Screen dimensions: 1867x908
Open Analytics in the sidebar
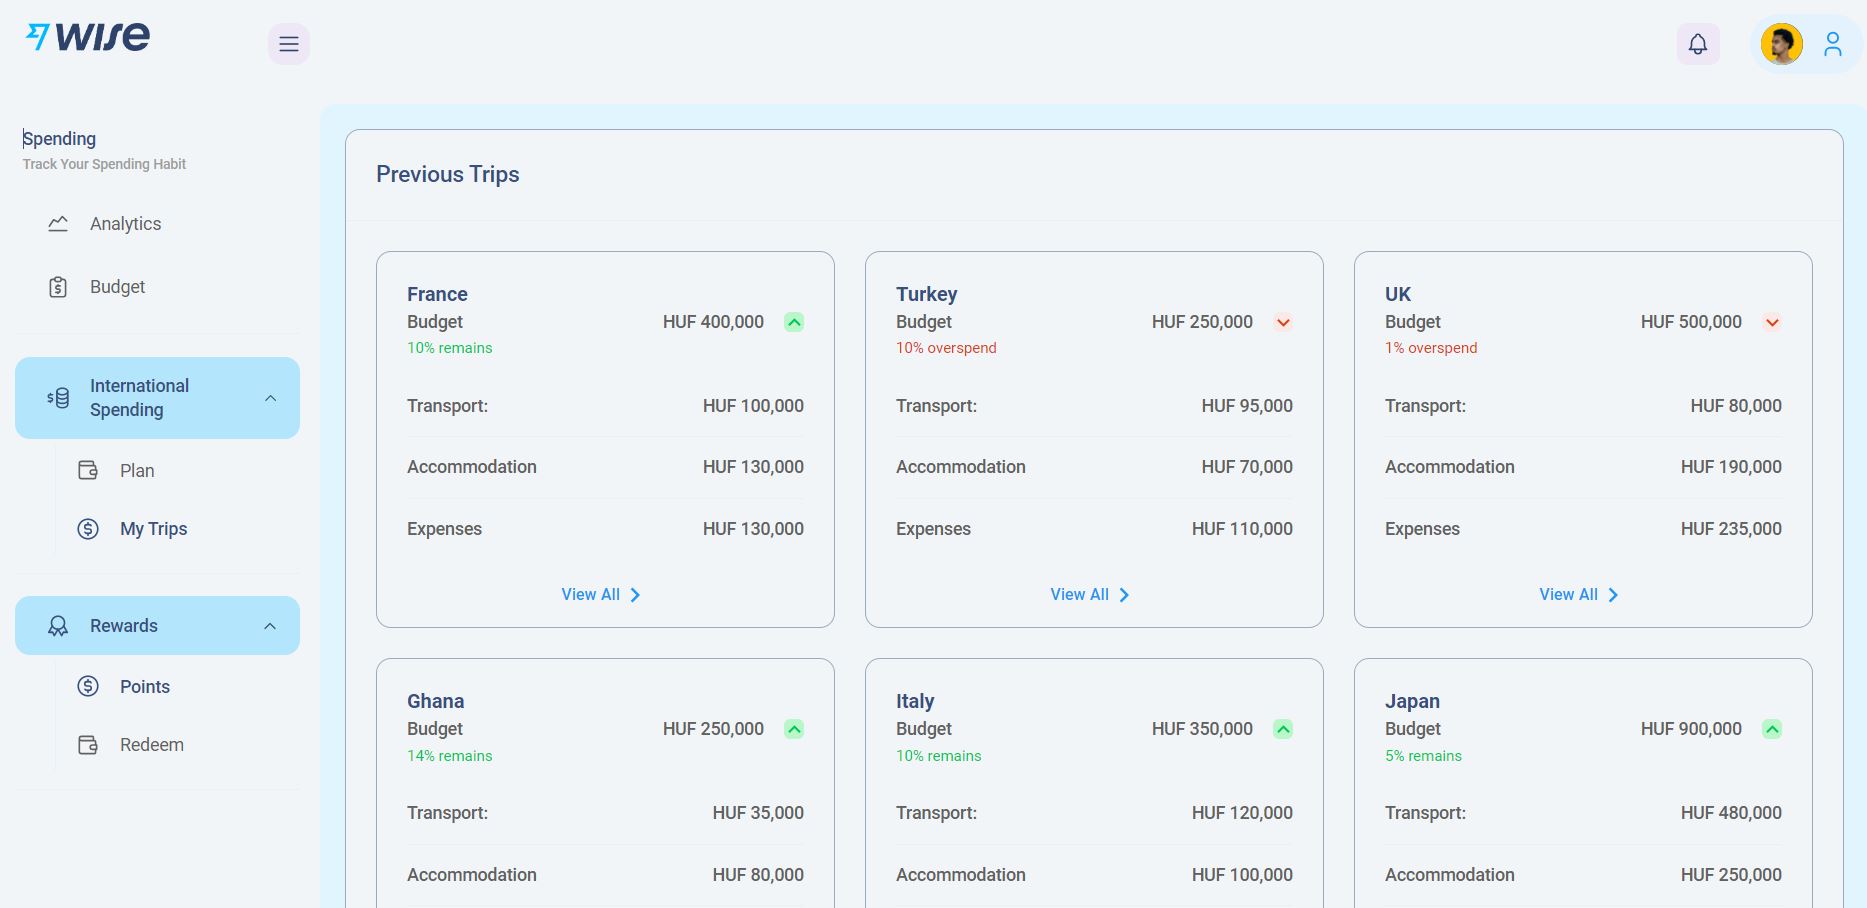(x=157, y=224)
